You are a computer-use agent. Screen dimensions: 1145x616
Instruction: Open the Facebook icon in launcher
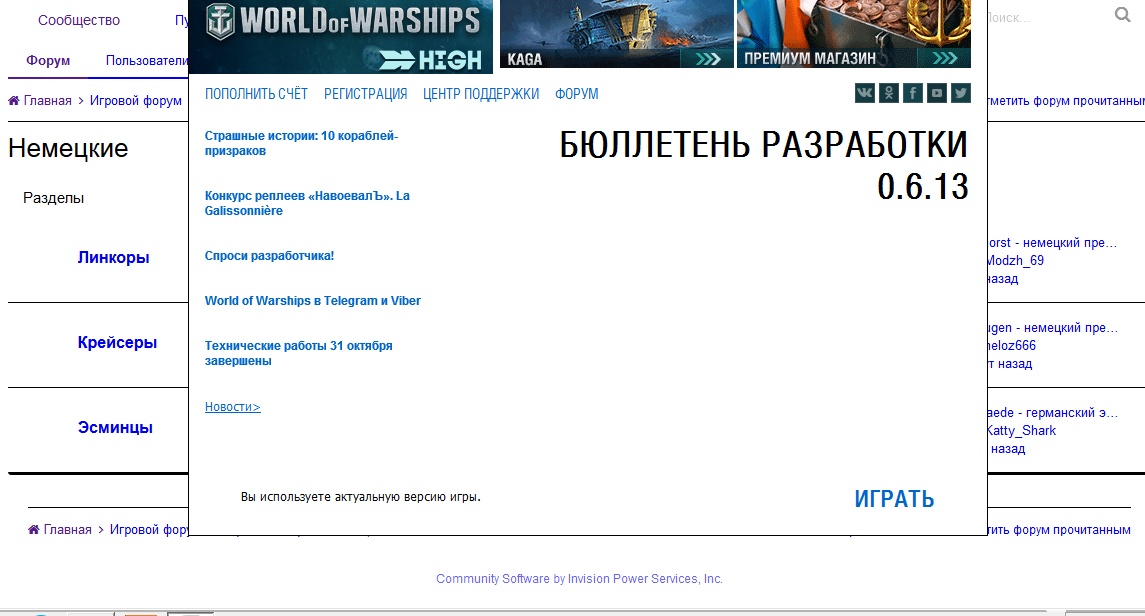913,93
